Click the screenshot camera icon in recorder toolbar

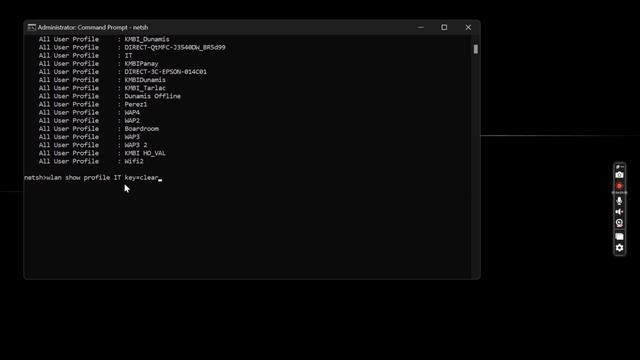click(619, 175)
